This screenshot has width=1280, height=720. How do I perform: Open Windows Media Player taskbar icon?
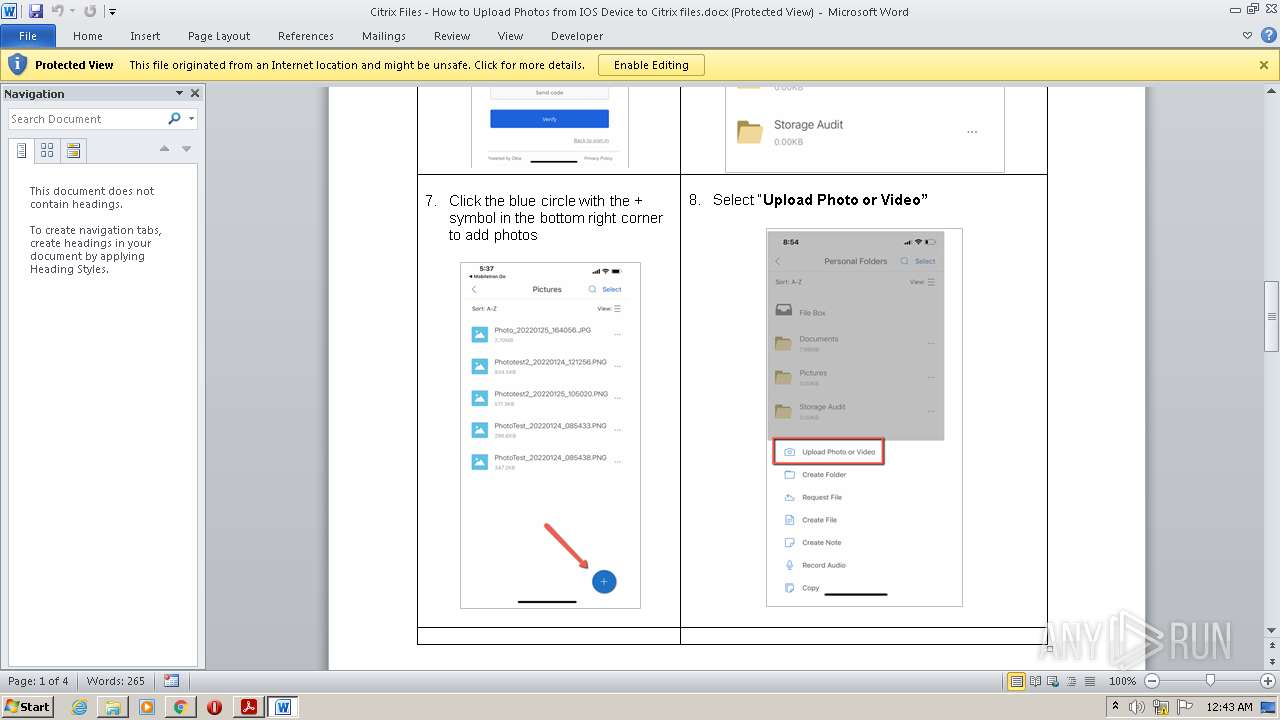147,707
